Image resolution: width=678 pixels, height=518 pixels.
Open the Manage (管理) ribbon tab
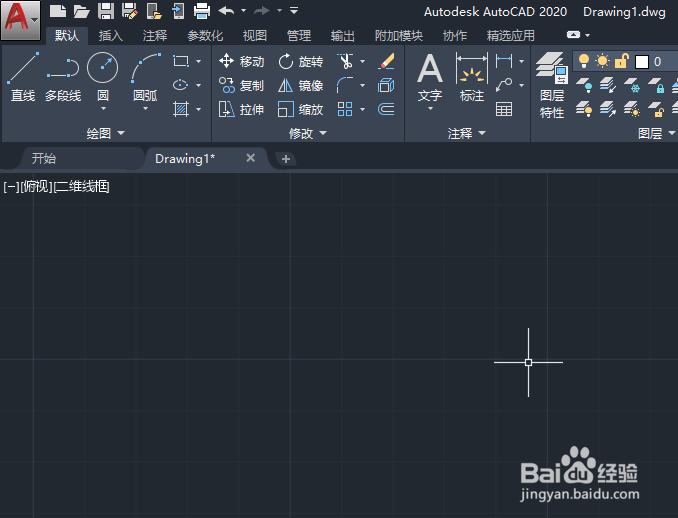coord(299,35)
